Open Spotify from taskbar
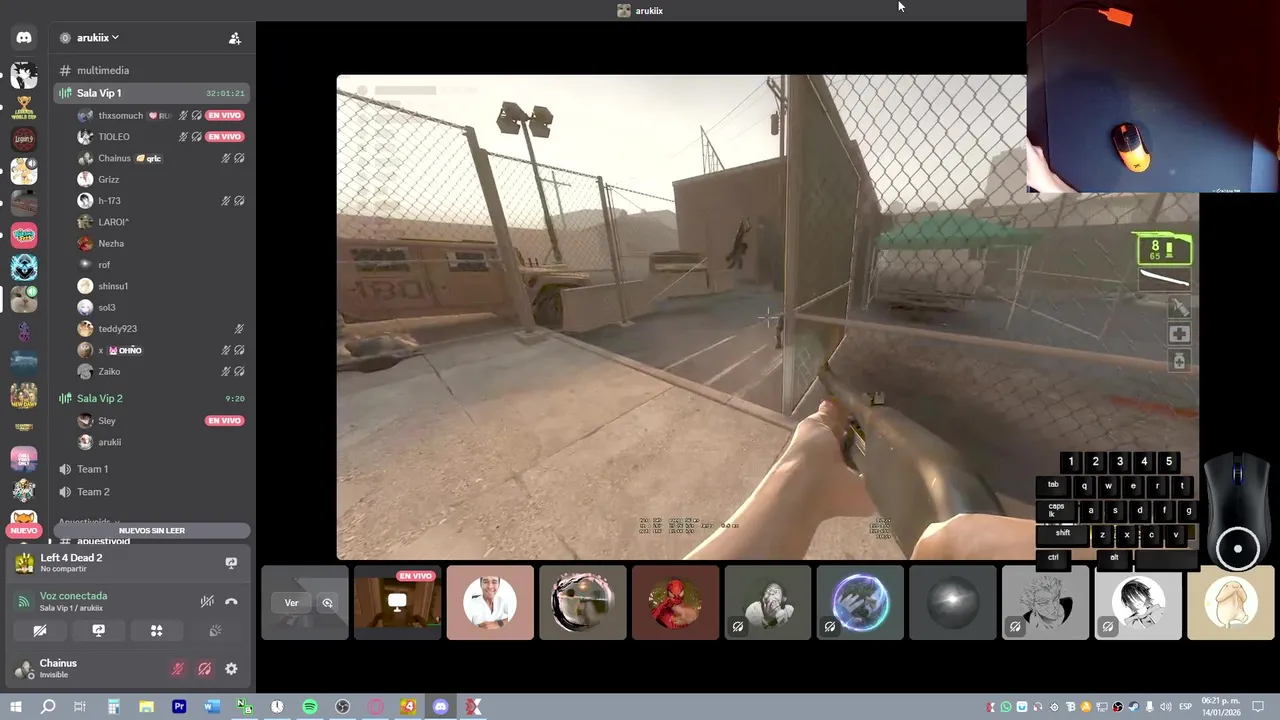The width and height of the screenshot is (1280, 720). 310,707
